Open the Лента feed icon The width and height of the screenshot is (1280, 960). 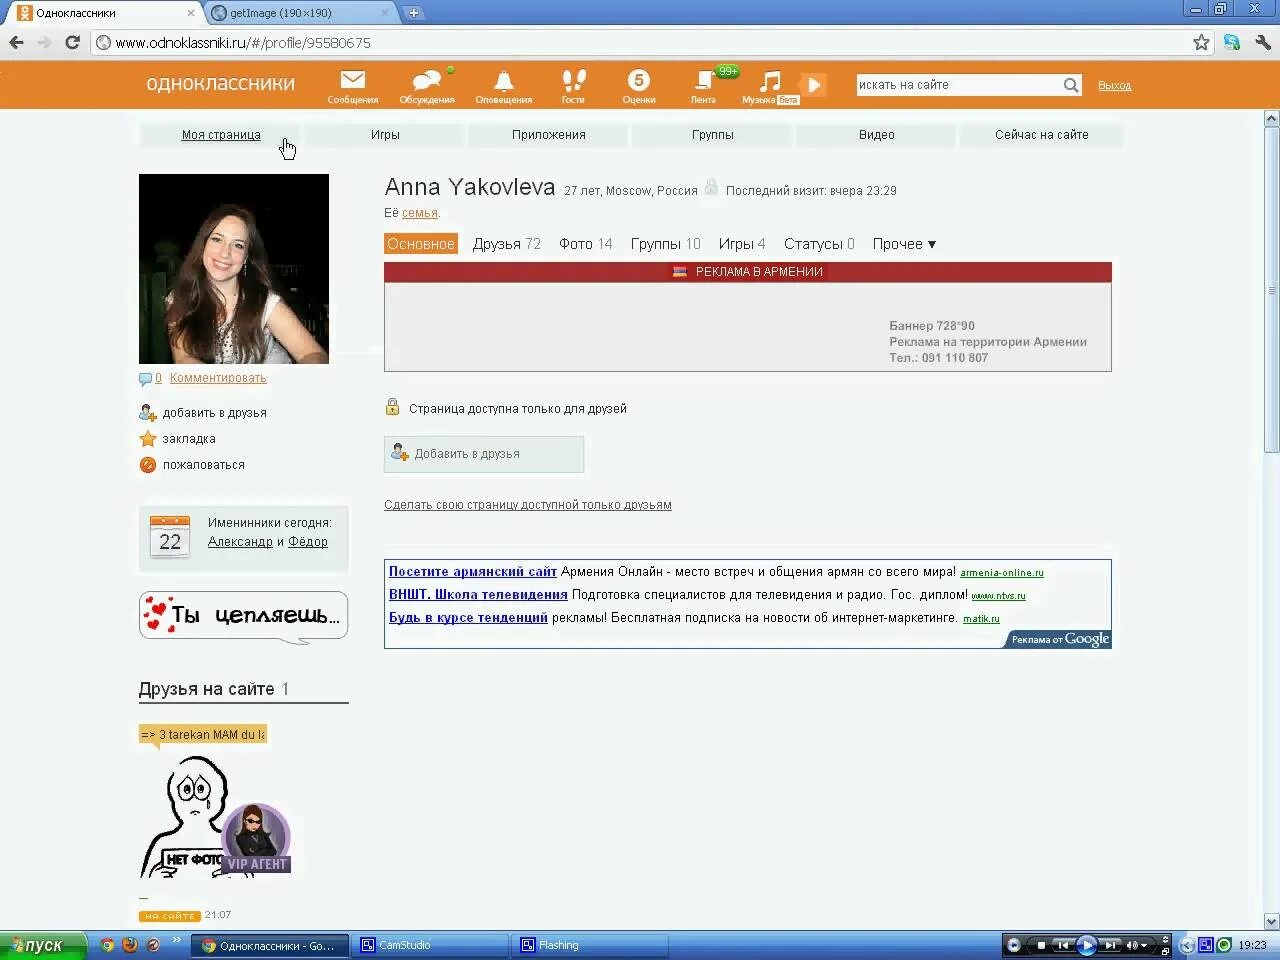(704, 80)
